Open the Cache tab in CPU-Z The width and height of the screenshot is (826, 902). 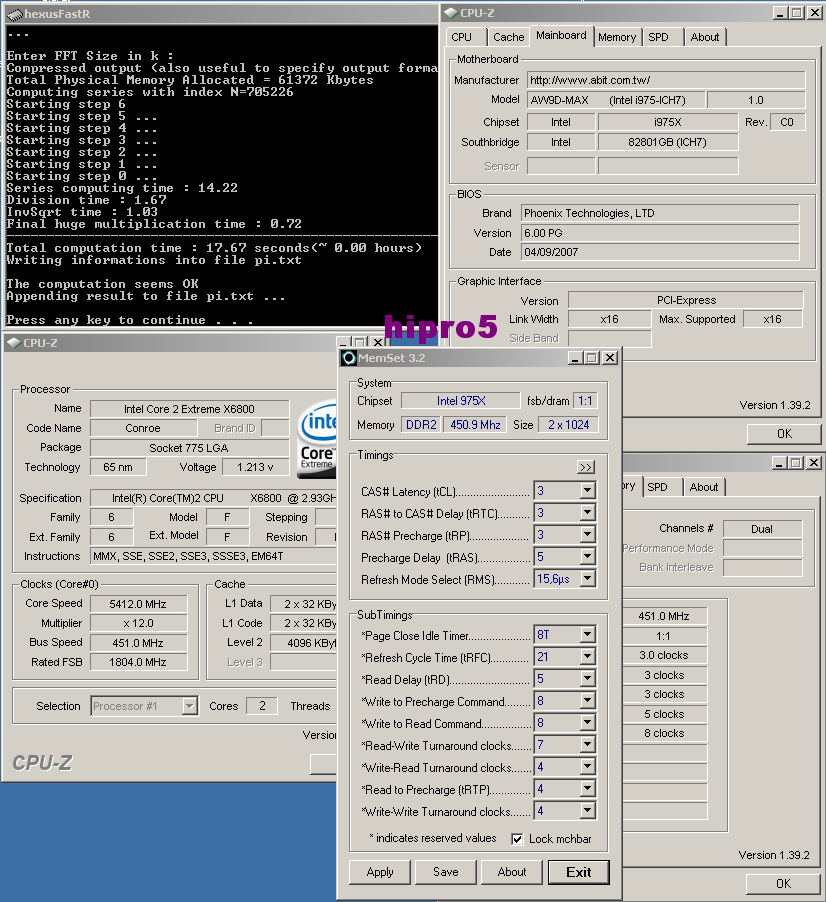508,37
